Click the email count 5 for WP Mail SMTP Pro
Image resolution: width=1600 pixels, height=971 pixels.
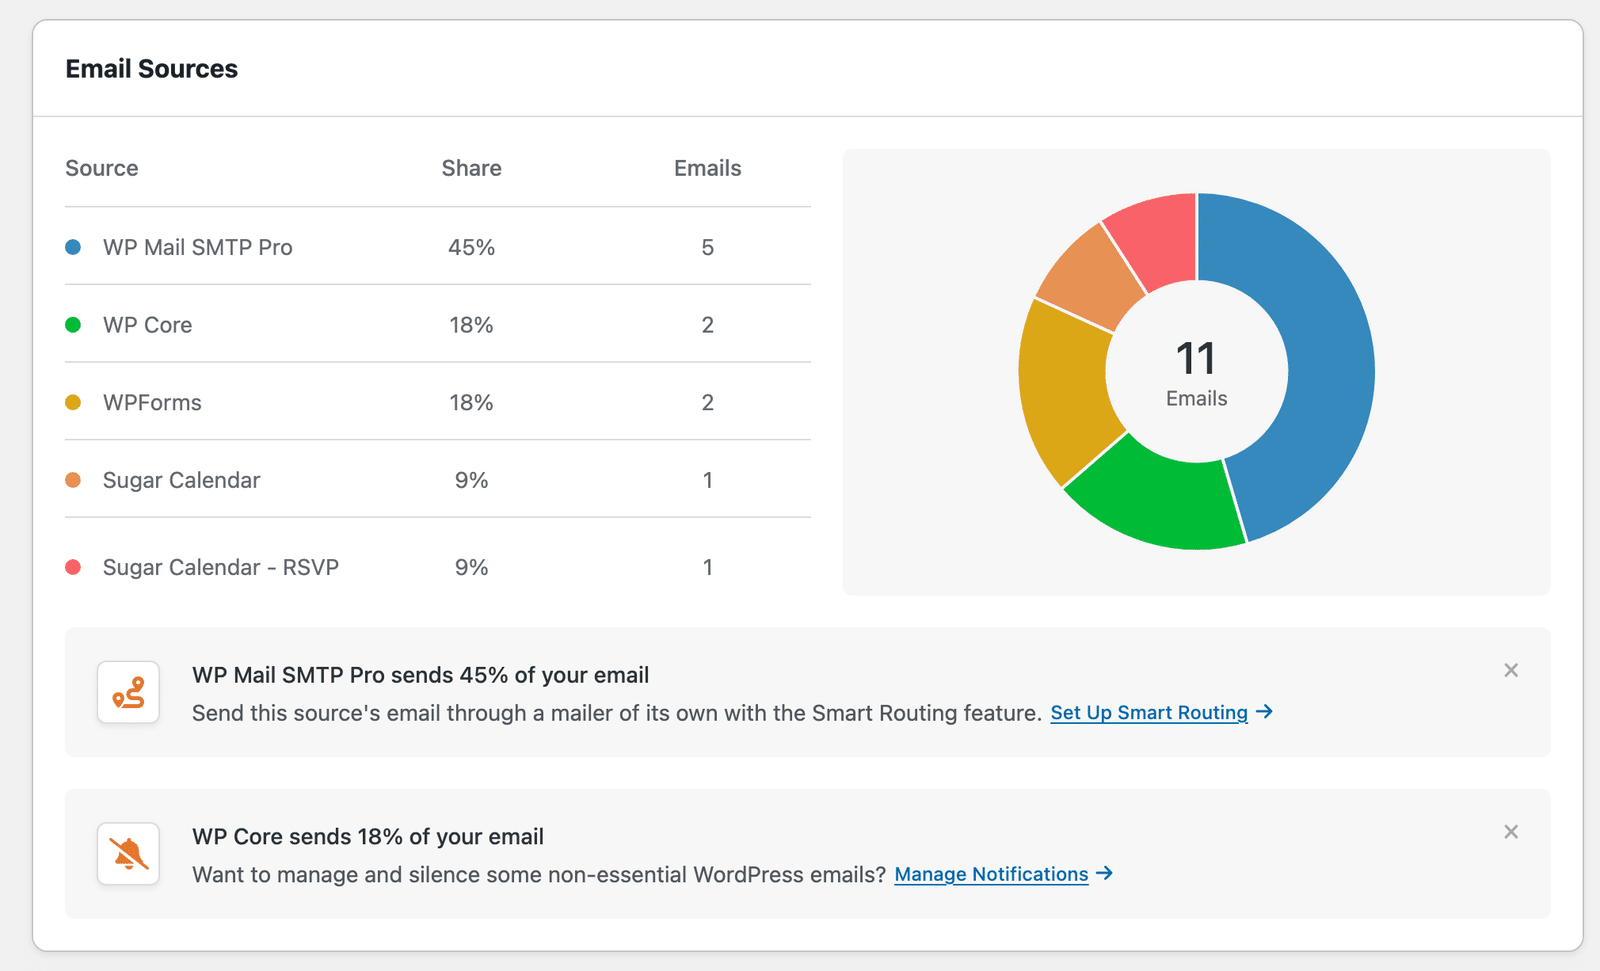pyautogui.click(x=707, y=247)
